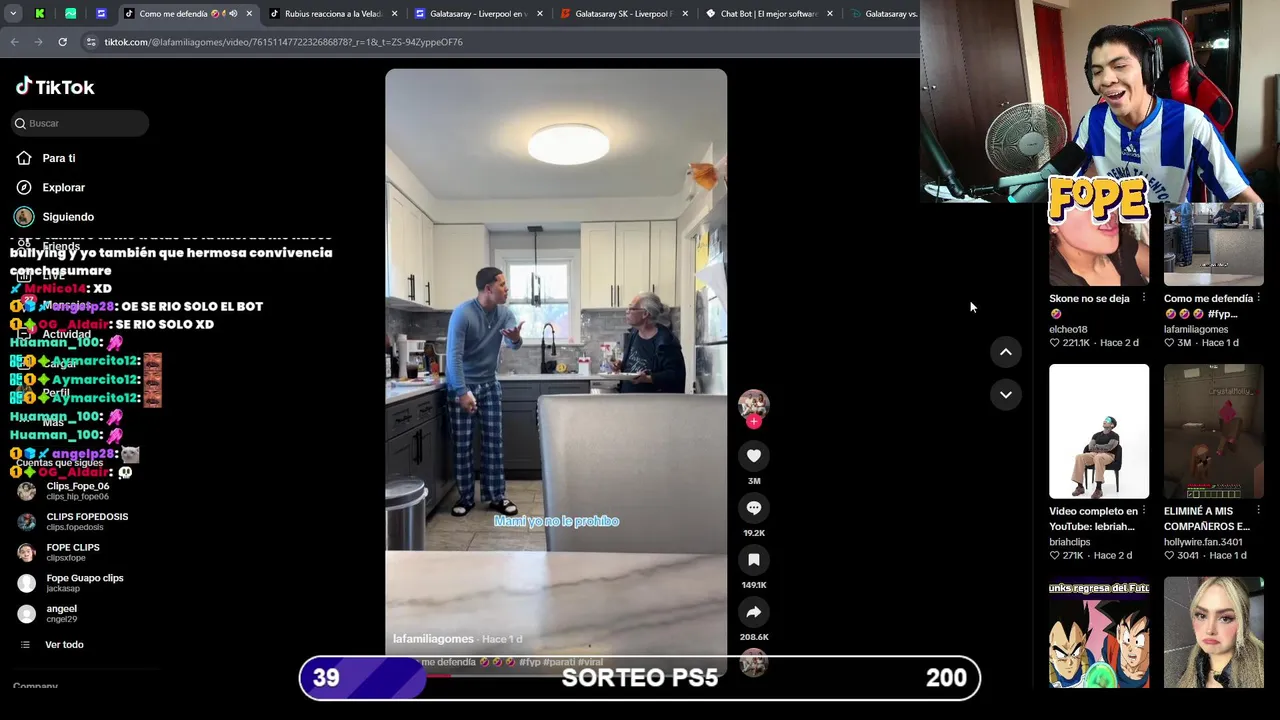Click the browser forward arrow

click(x=38, y=42)
